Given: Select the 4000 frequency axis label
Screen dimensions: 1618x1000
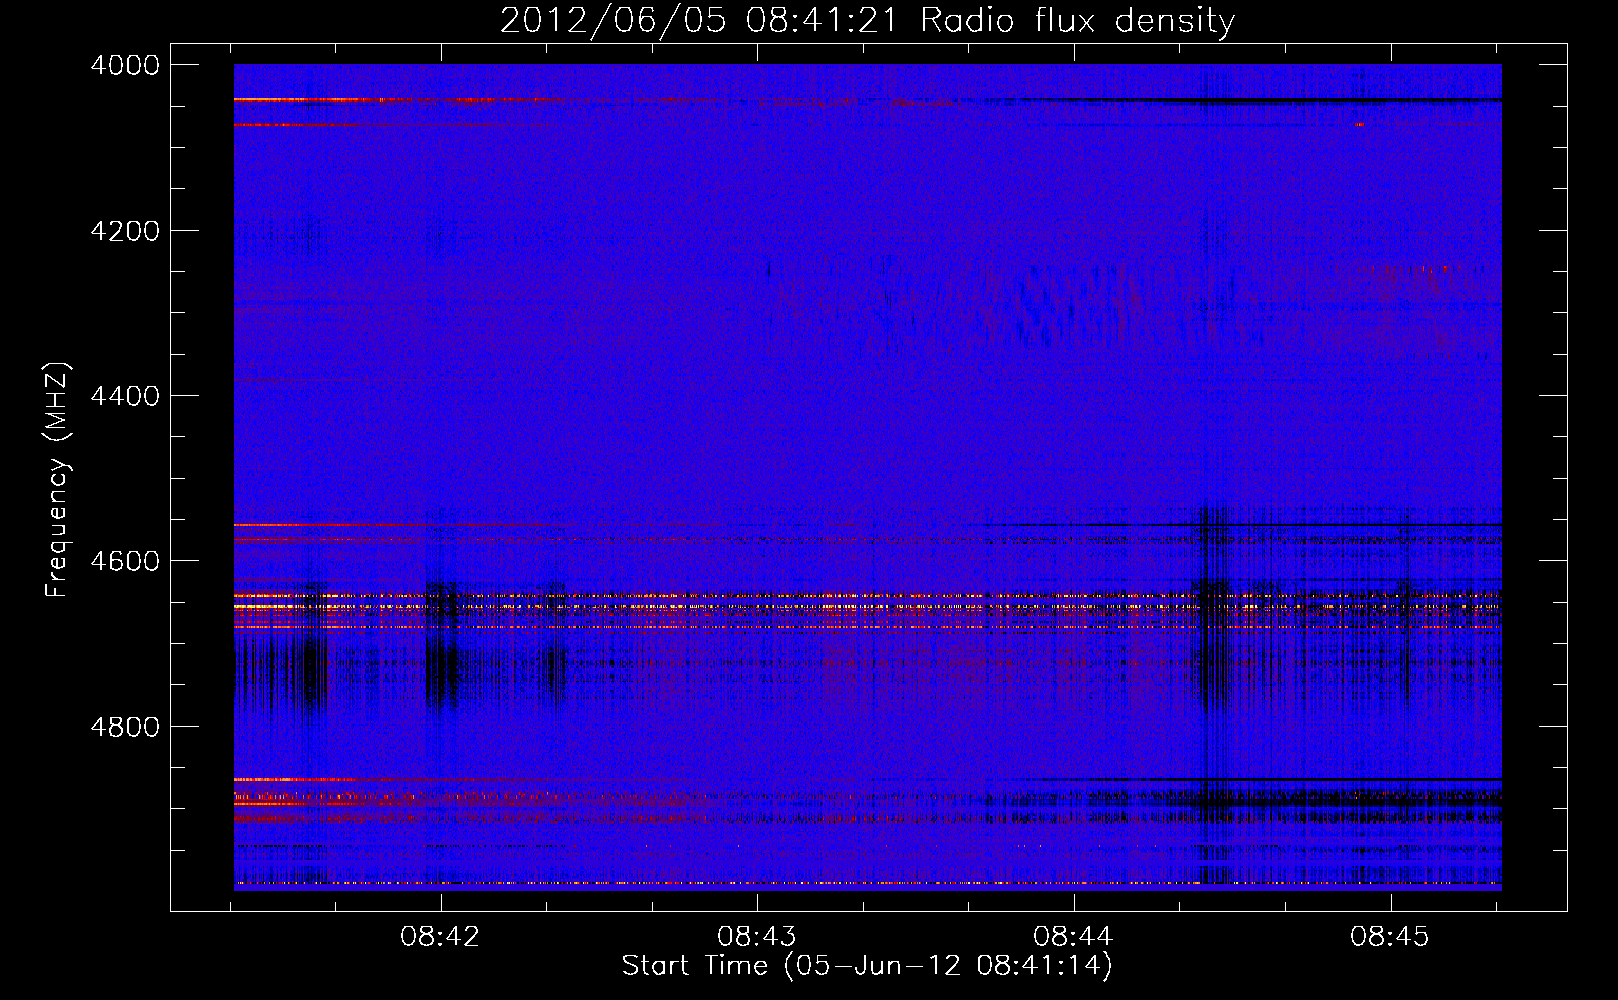Looking at the screenshot, I should [x=125, y=65].
